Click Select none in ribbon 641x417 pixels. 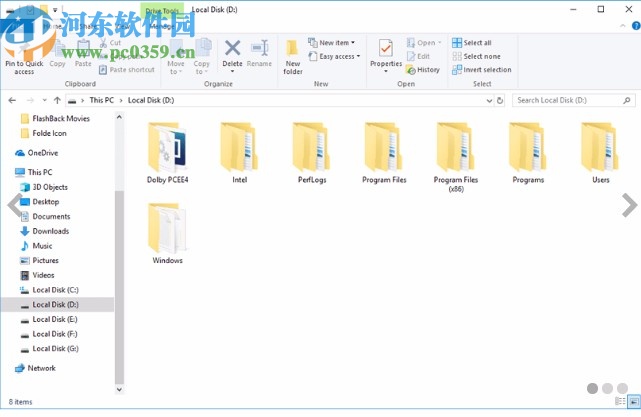pos(476,56)
